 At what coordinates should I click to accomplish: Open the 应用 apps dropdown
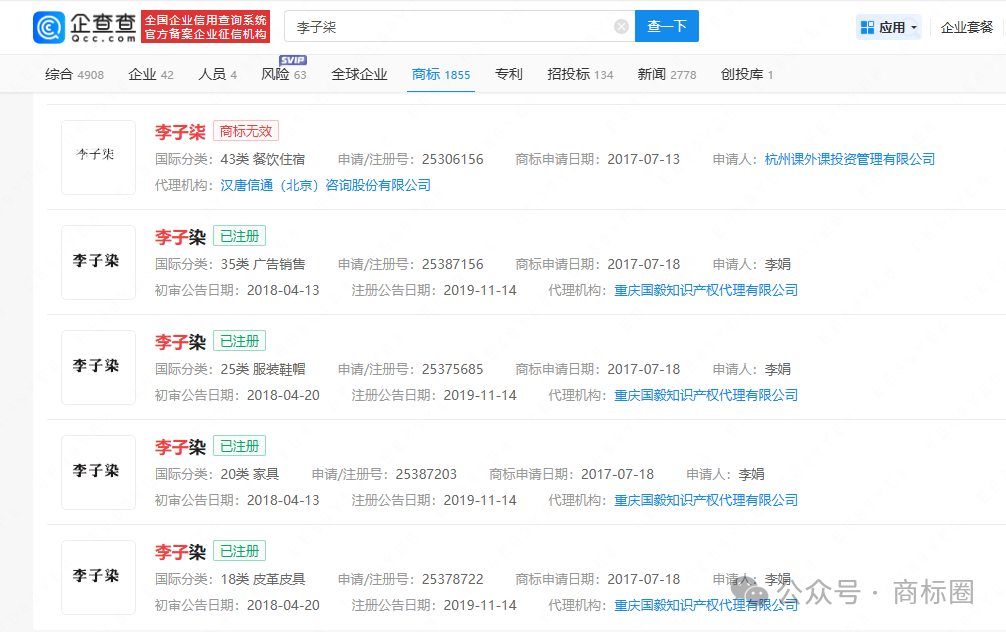(x=888, y=27)
